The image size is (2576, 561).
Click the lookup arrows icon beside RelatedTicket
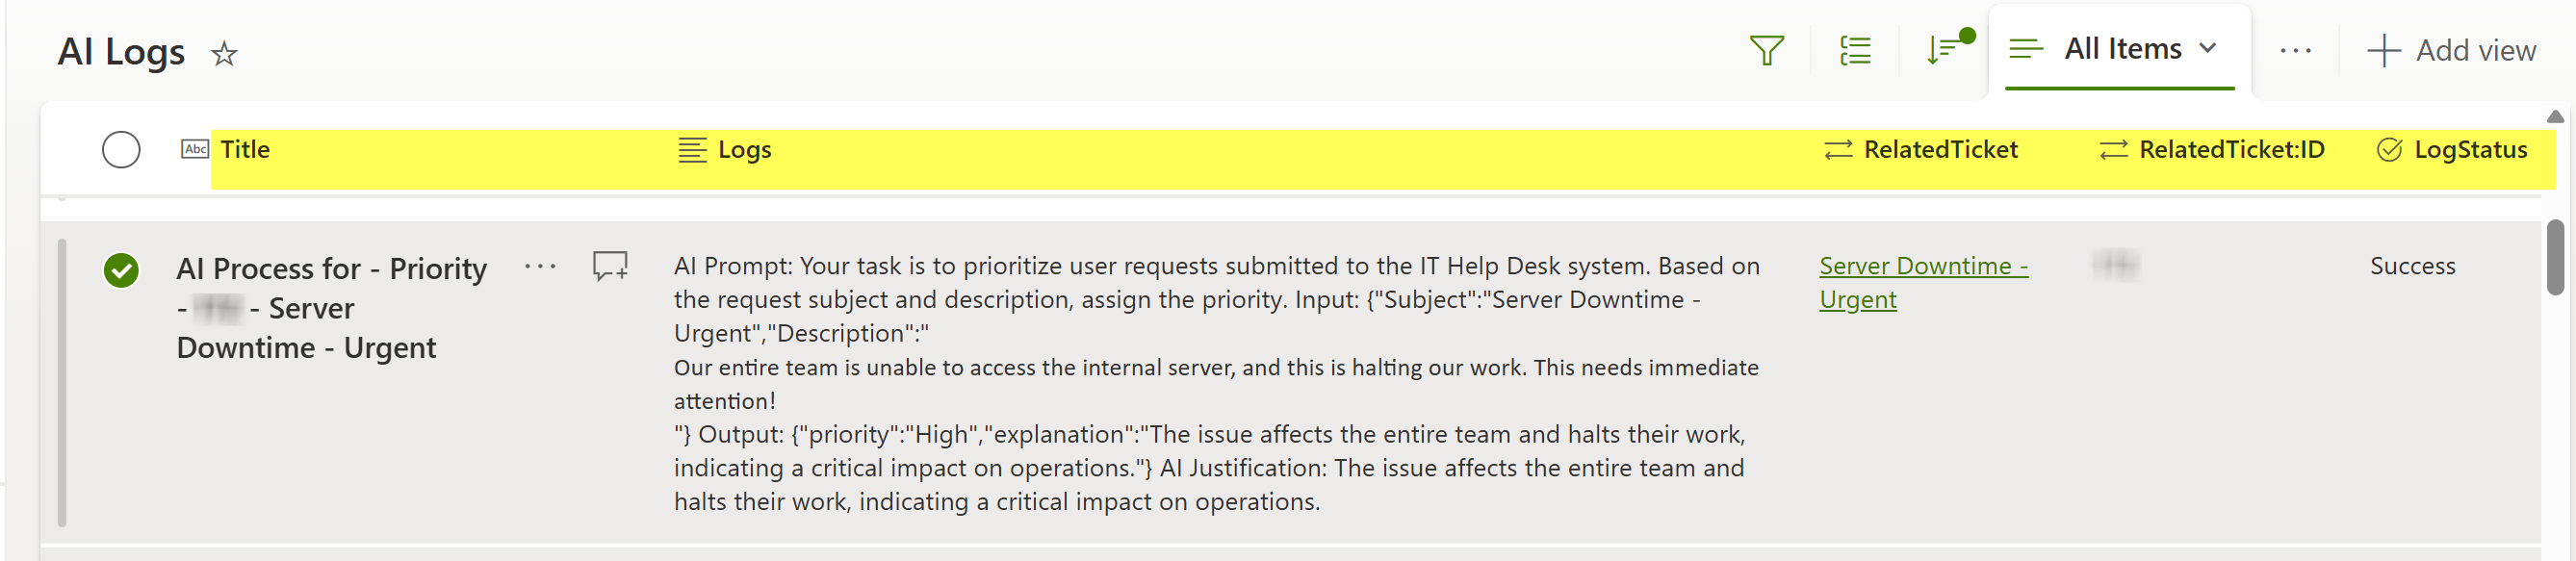click(1836, 149)
